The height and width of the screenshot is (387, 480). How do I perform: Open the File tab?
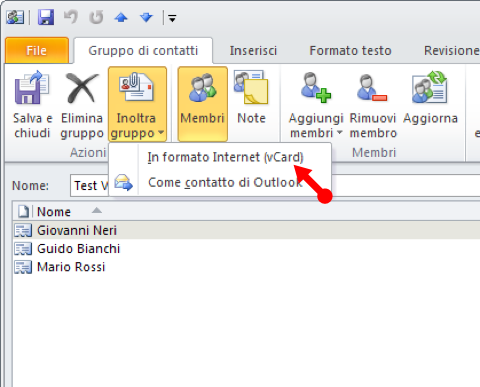[37, 51]
